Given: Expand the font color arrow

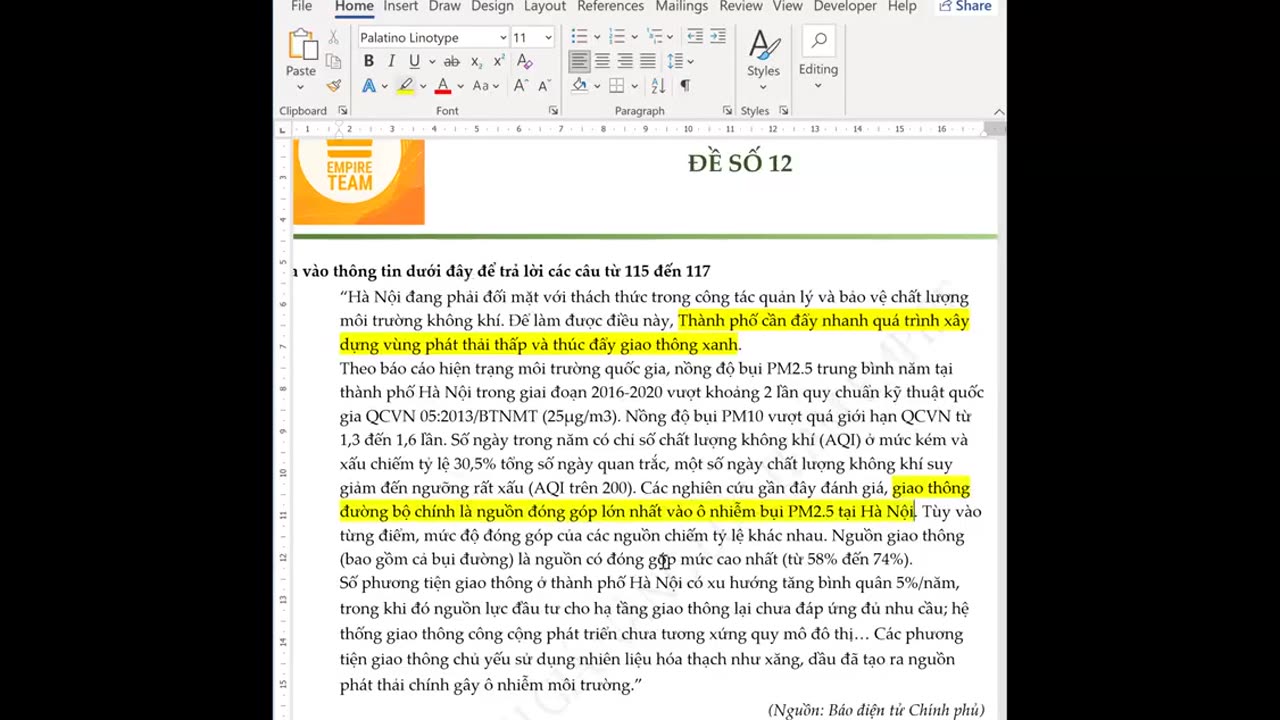Looking at the screenshot, I should pyautogui.click(x=460, y=86).
